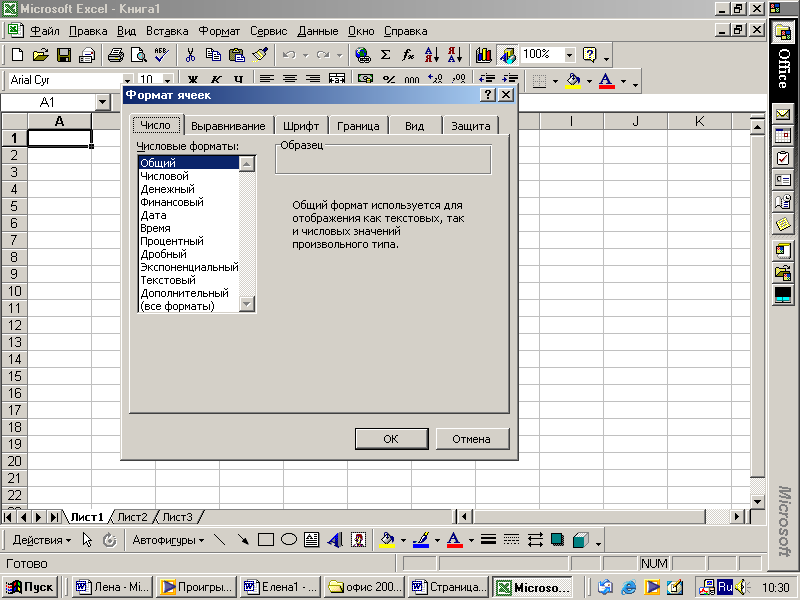Select Дата format in the list
800x600 pixels.
[189, 215]
